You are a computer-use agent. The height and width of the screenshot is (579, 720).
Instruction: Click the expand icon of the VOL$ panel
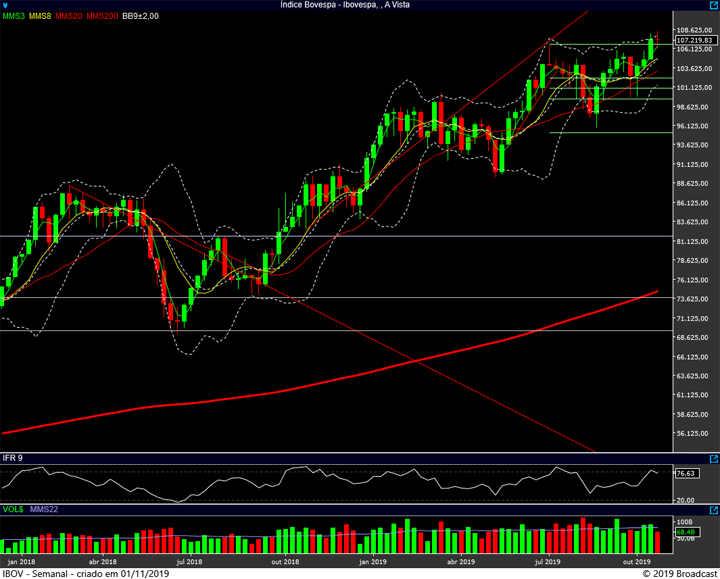point(712,508)
